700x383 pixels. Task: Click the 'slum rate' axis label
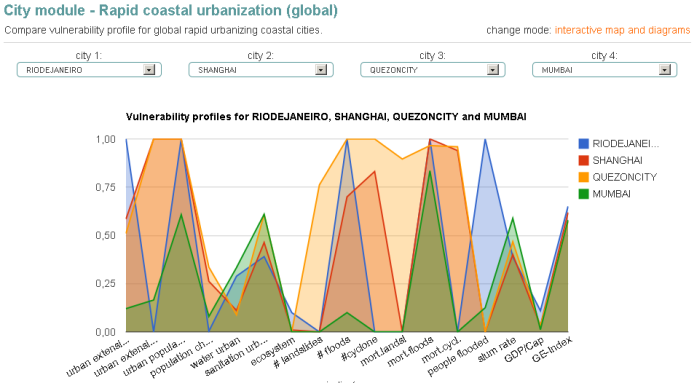pyautogui.click(x=497, y=350)
